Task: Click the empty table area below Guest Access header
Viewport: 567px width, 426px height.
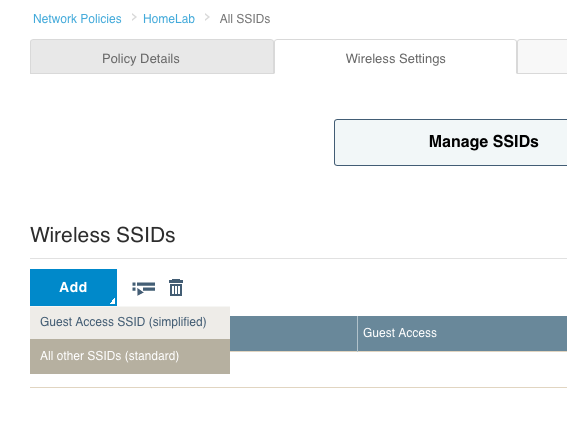Action: click(462, 369)
